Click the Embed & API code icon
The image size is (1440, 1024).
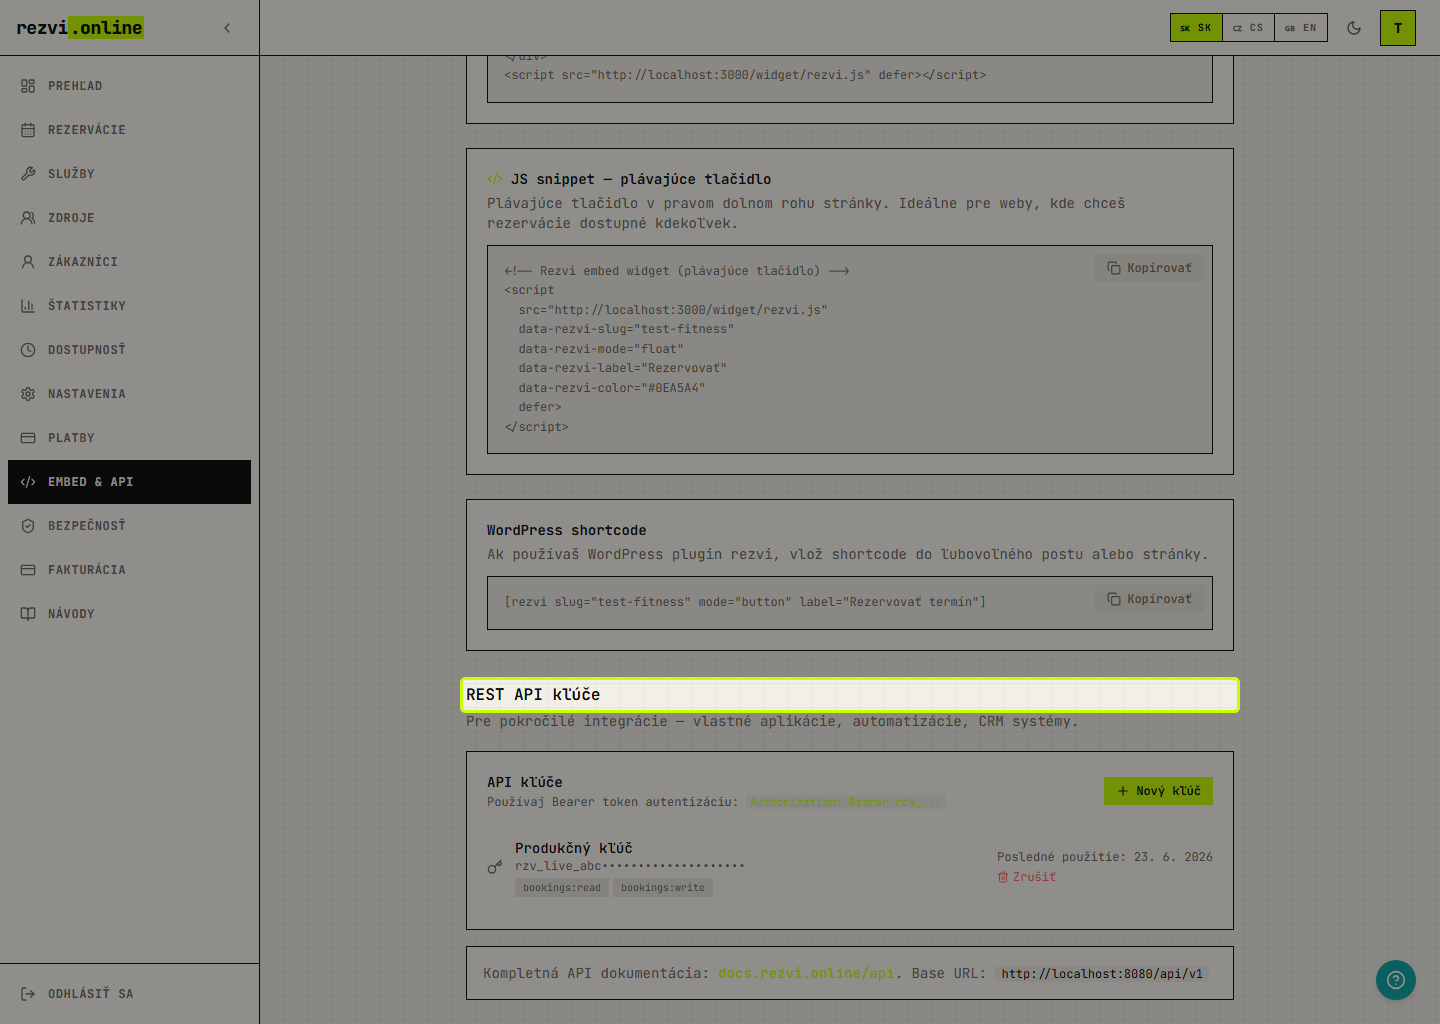coord(28,482)
